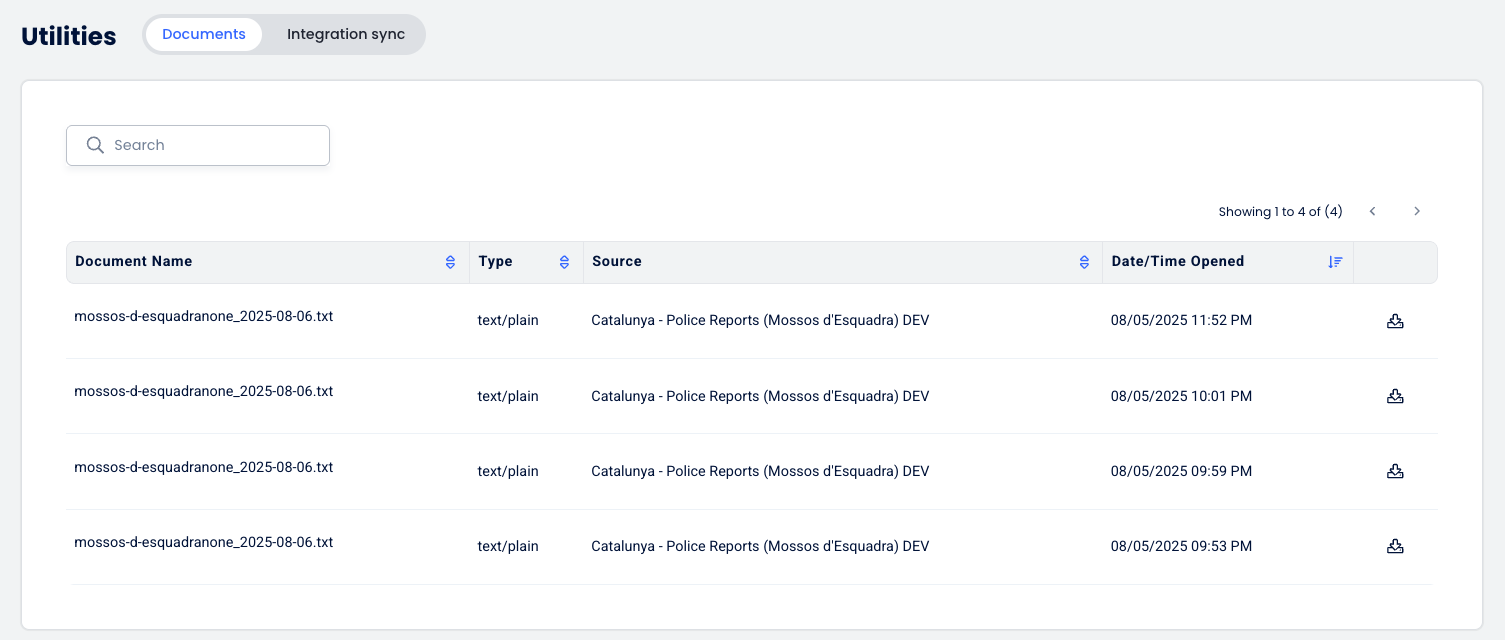The width and height of the screenshot is (1505, 640).
Task: Click the Source column header label
Action: pyautogui.click(x=617, y=261)
